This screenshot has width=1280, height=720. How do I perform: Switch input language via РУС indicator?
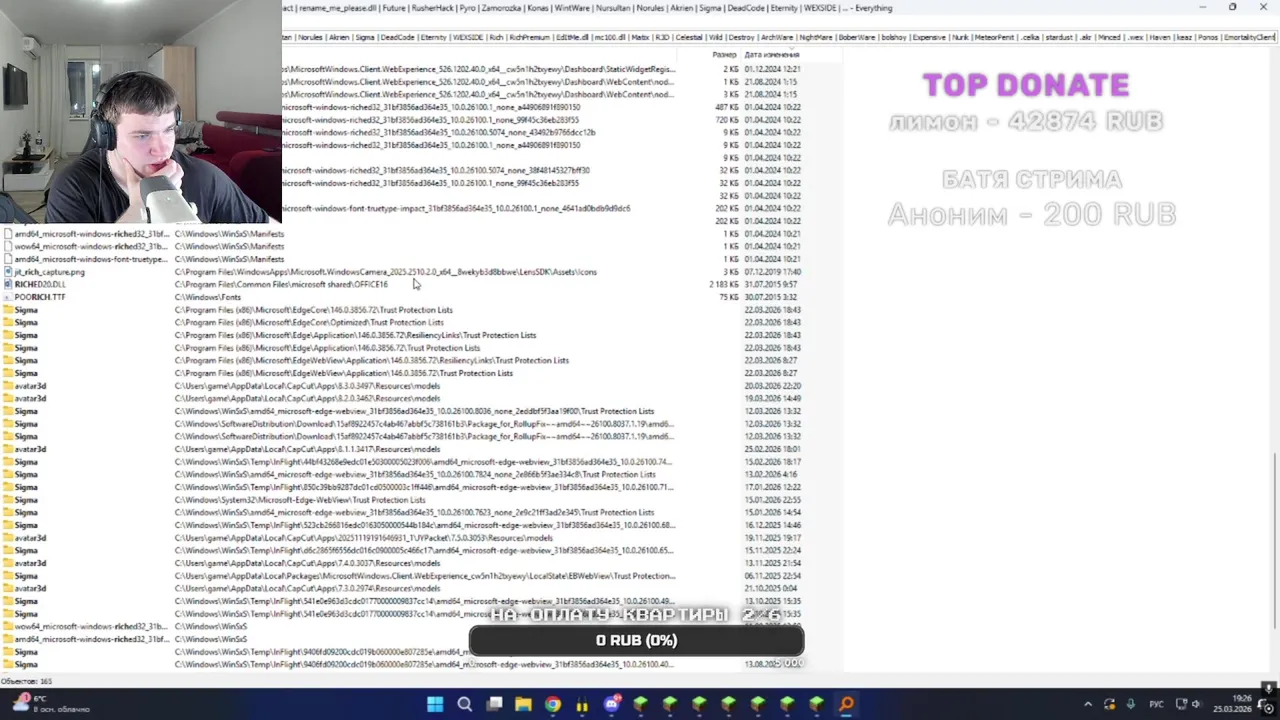click(x=1157, y=704)
